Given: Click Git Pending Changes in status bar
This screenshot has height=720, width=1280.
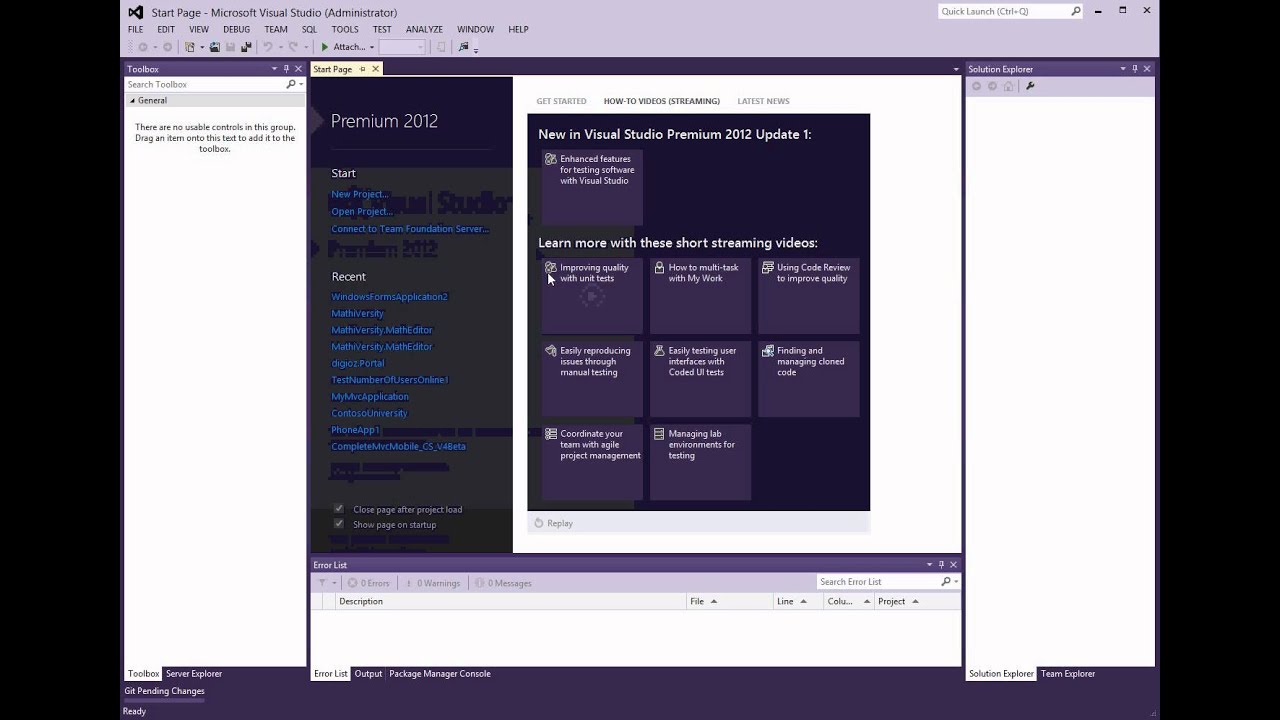Looking at the screenshot, I should pos(164,691).
